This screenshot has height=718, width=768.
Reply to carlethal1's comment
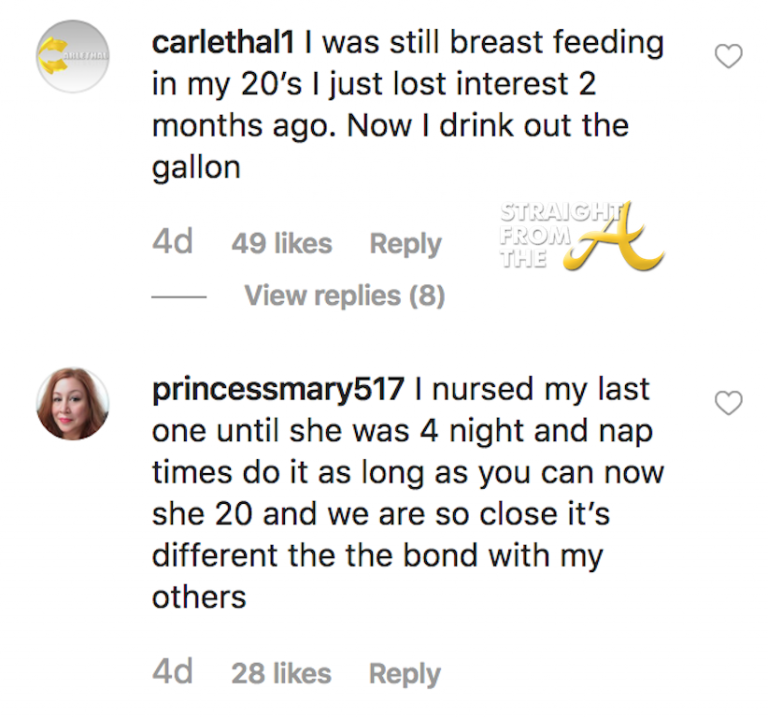(x=405, y=244)
